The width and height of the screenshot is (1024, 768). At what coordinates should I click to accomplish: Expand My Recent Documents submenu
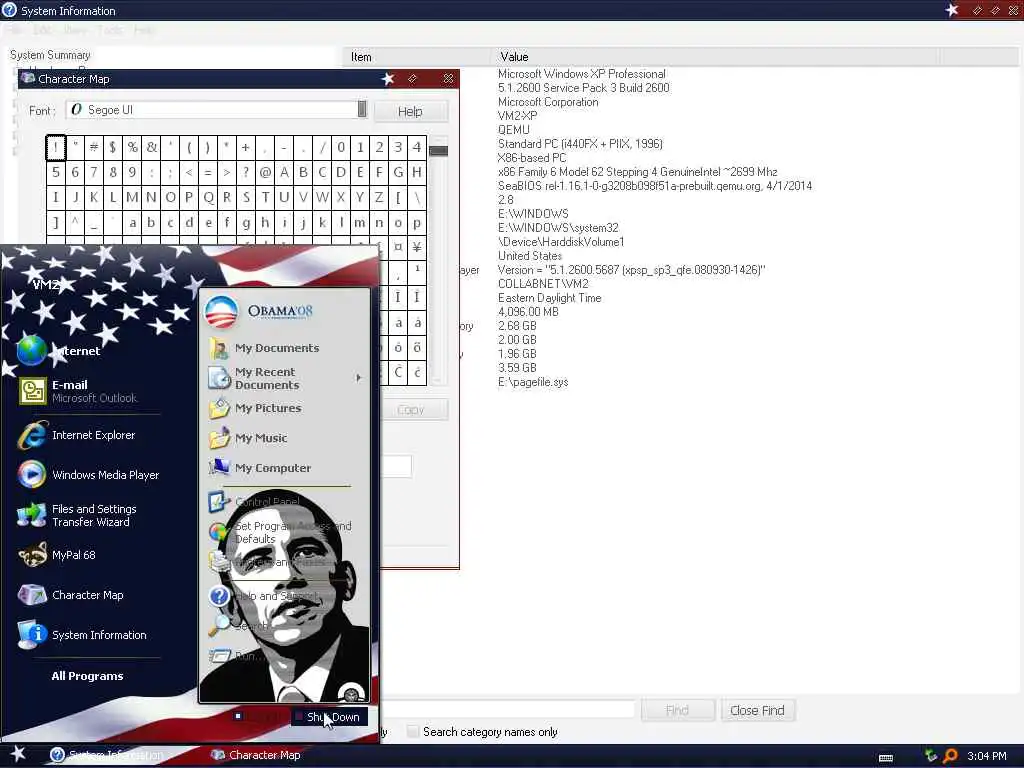point(285,378)
